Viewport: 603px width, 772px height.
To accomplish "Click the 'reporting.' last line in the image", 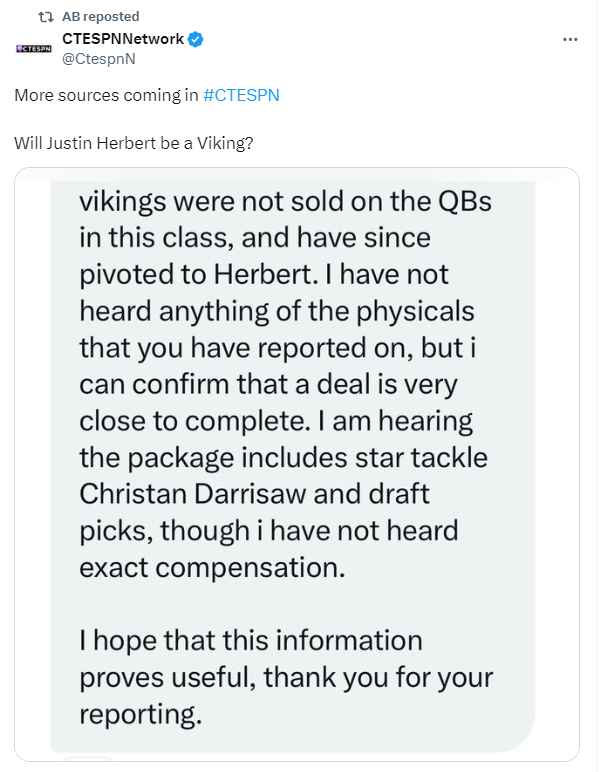I will 141,714.
